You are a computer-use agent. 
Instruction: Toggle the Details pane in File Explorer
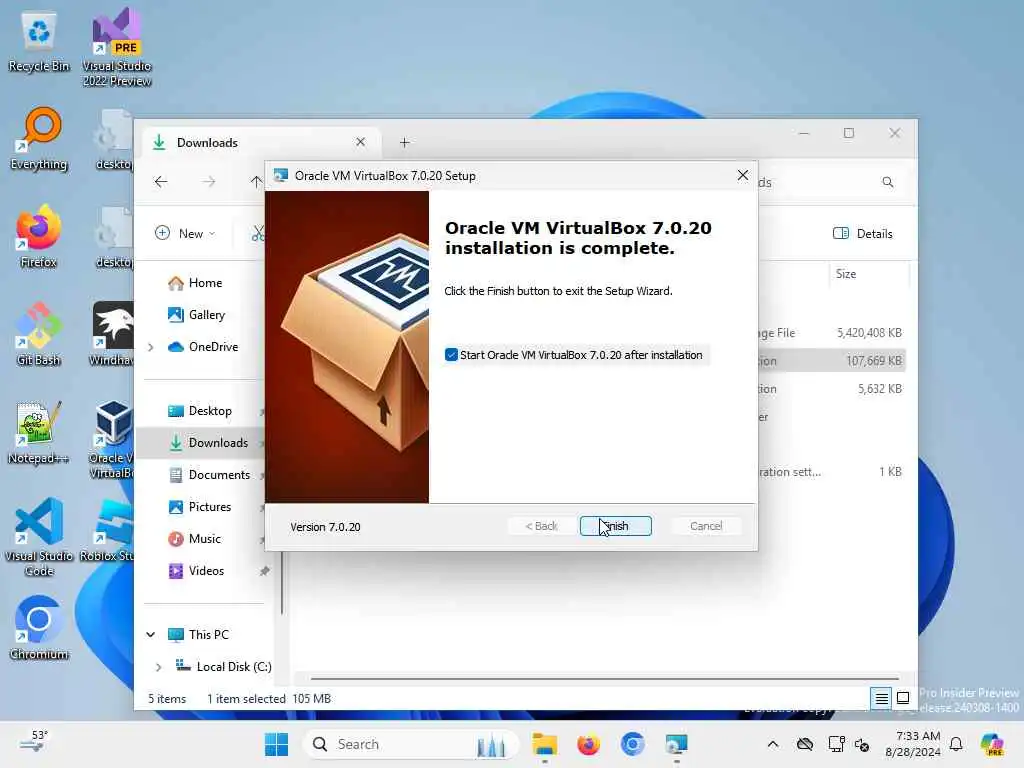tap(863, 233)
